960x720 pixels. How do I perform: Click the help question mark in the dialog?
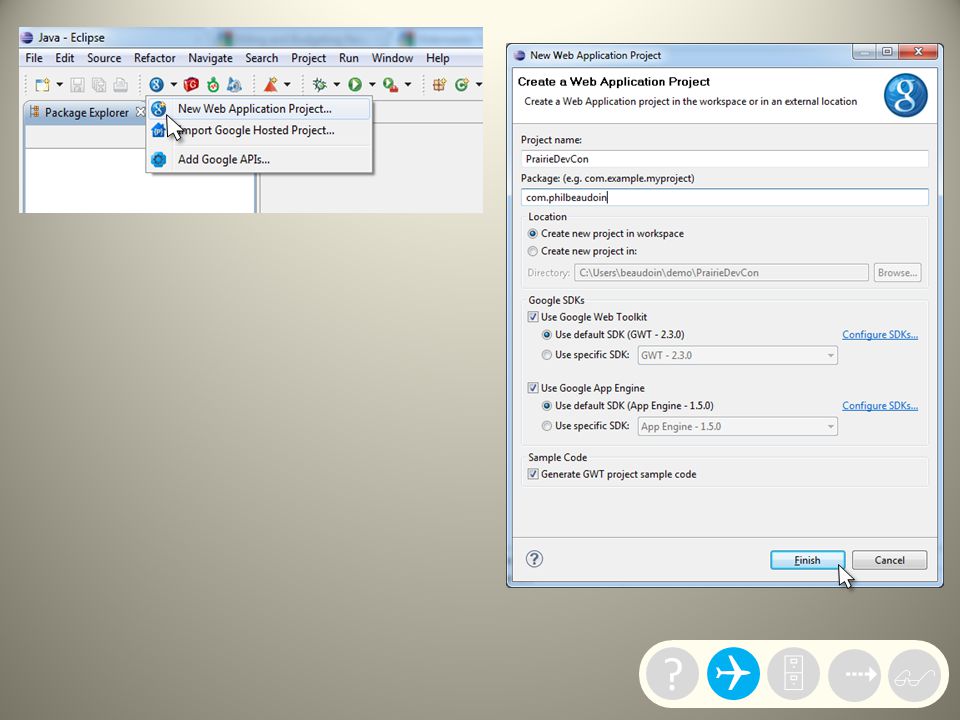(534, 559)
